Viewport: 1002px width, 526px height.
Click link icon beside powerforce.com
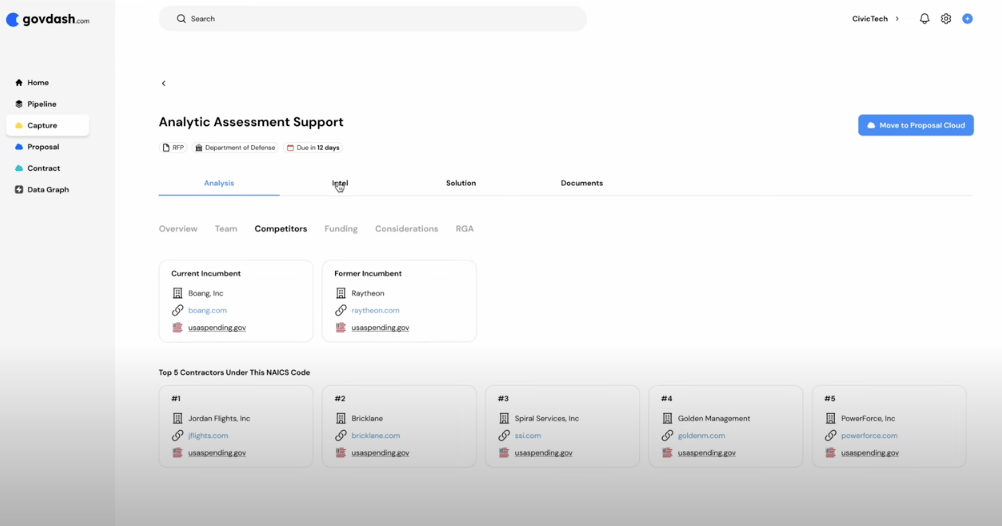click(831, 435)
